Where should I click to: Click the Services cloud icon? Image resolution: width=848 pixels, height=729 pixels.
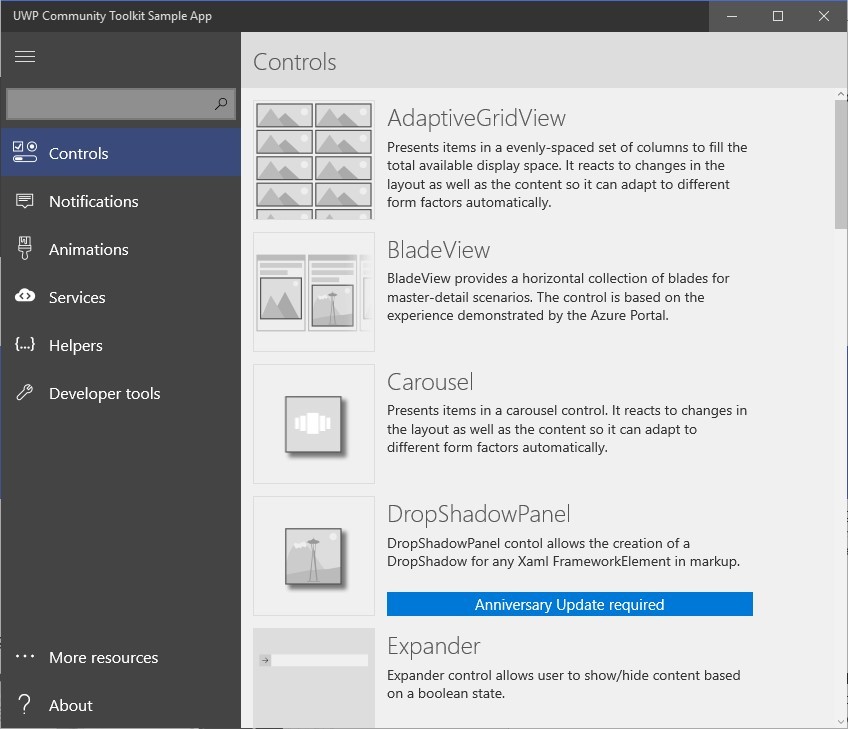[x=25, y=295]
